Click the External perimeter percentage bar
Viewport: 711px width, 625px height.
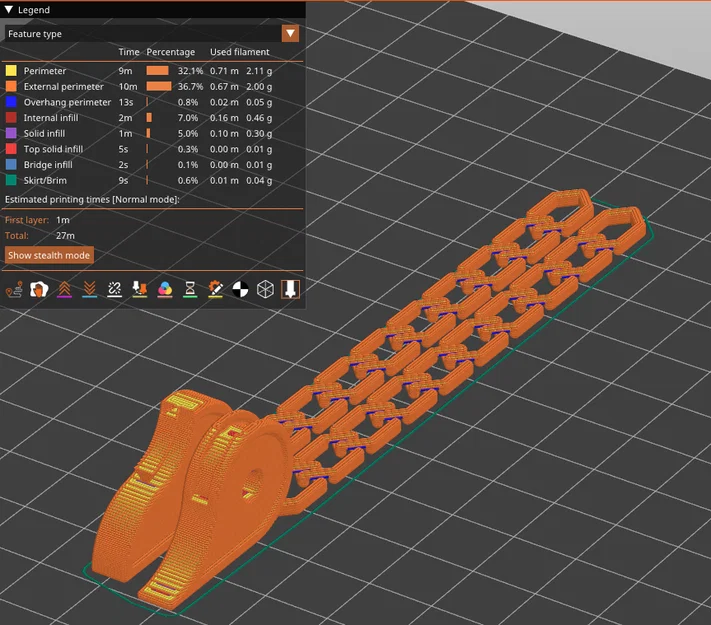159,86
